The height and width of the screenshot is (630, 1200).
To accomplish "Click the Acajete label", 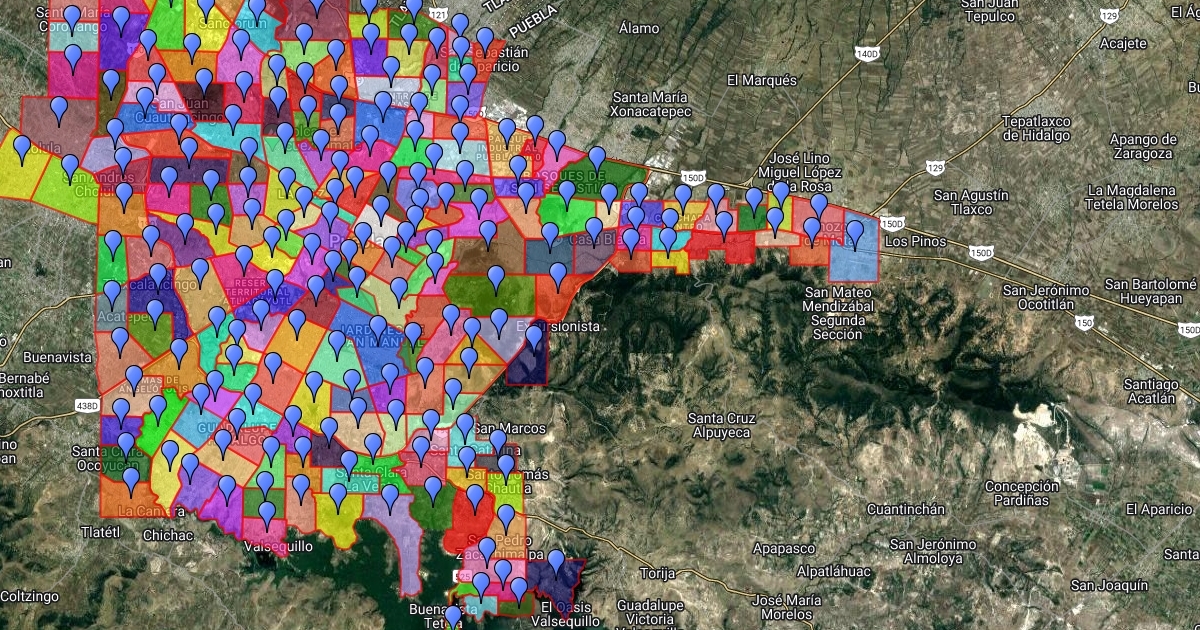I will [1123, 43].
